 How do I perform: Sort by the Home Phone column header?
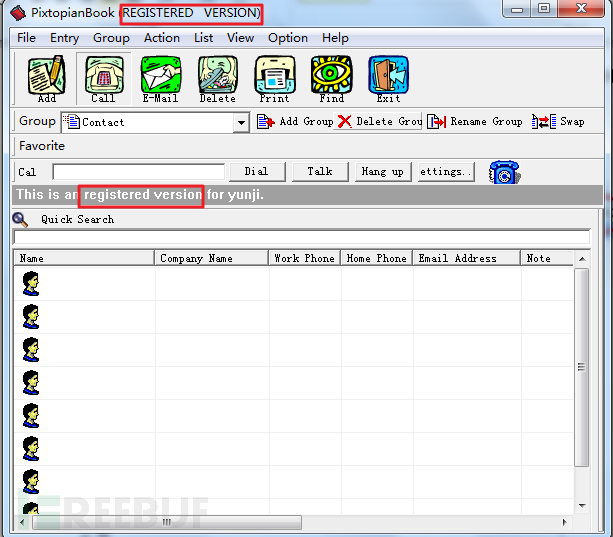(x=377, y=258)
